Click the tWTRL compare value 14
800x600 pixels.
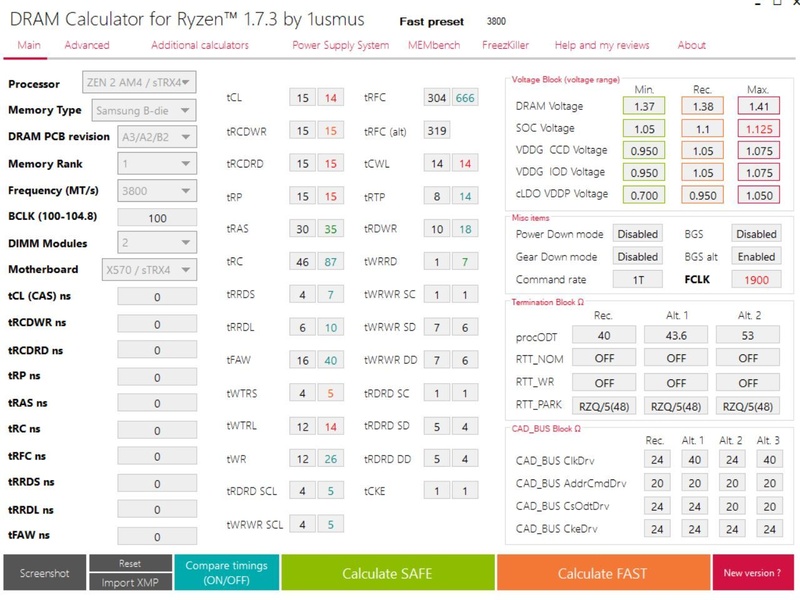(331, 426)
